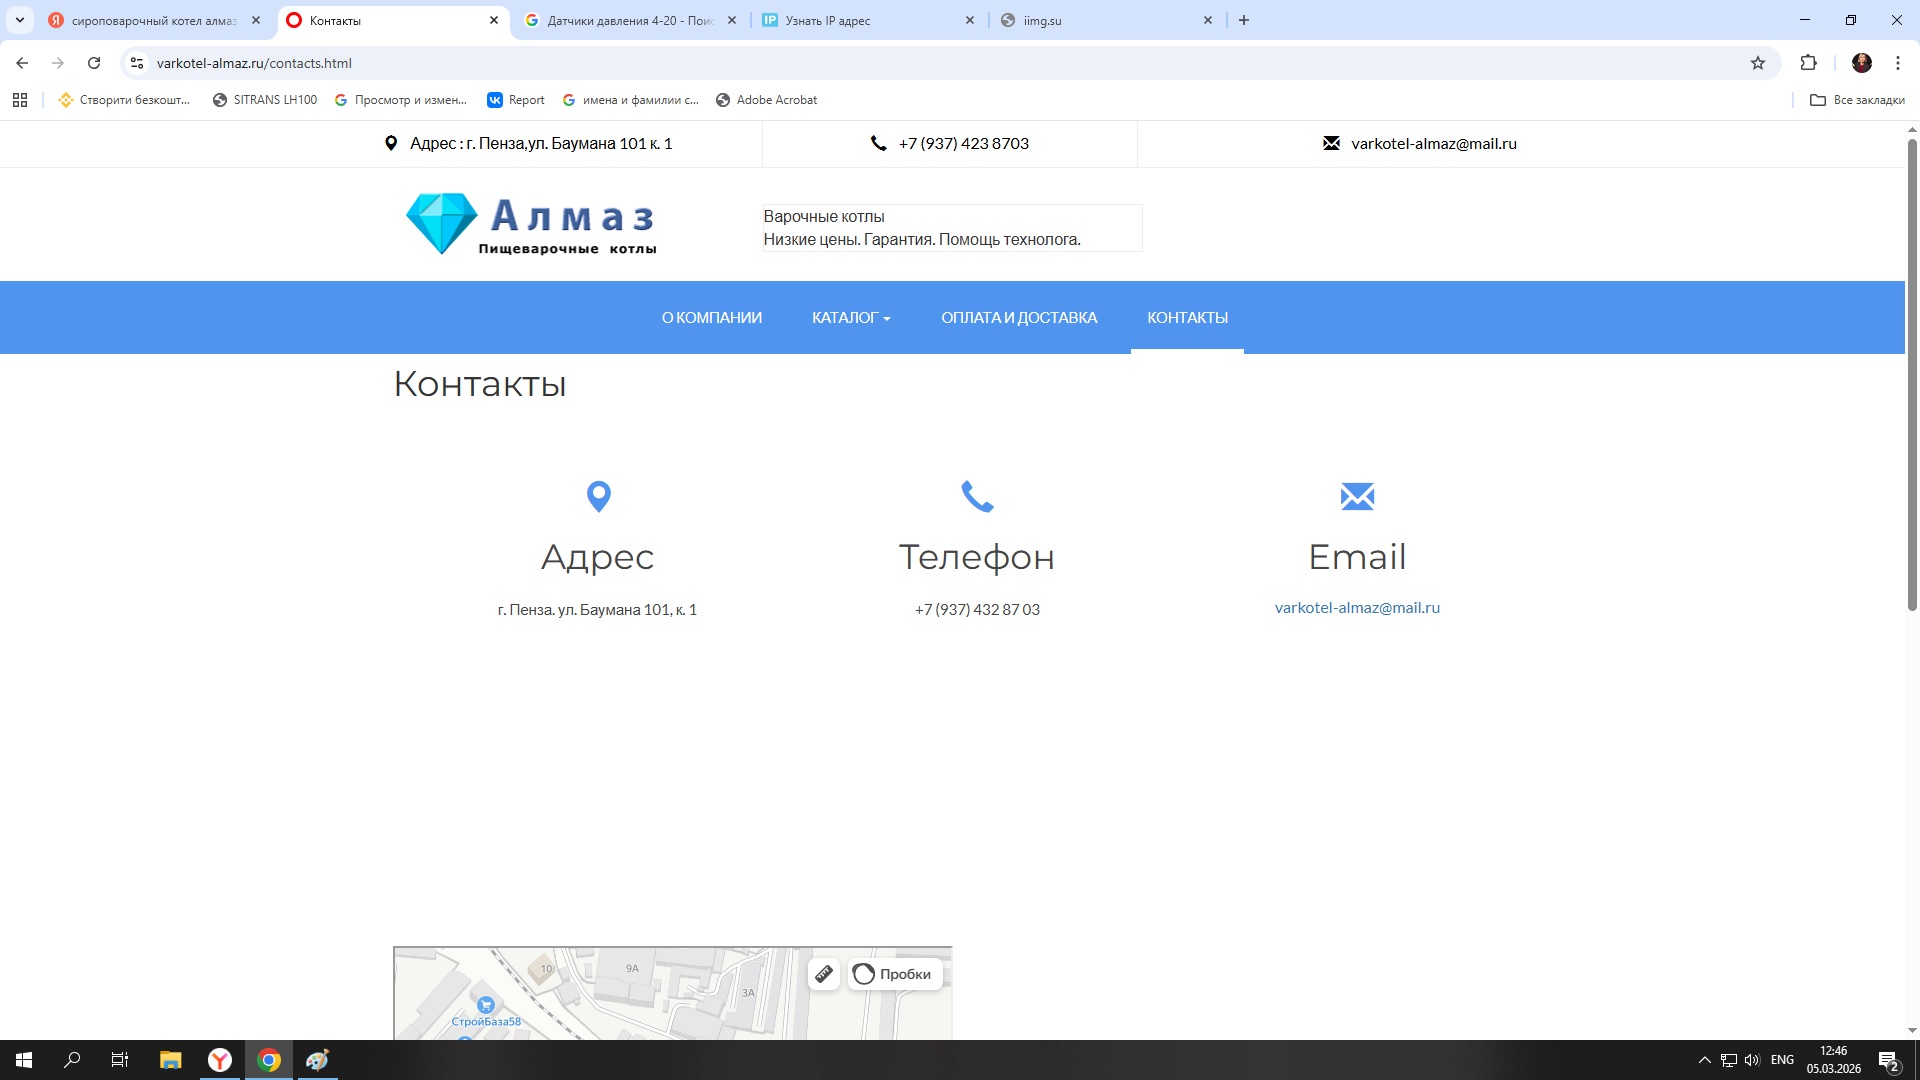This screenshot has height=1080, width=1920.
Task: Open the browser extensions puzzle icon
Action: coord(1808,63)
